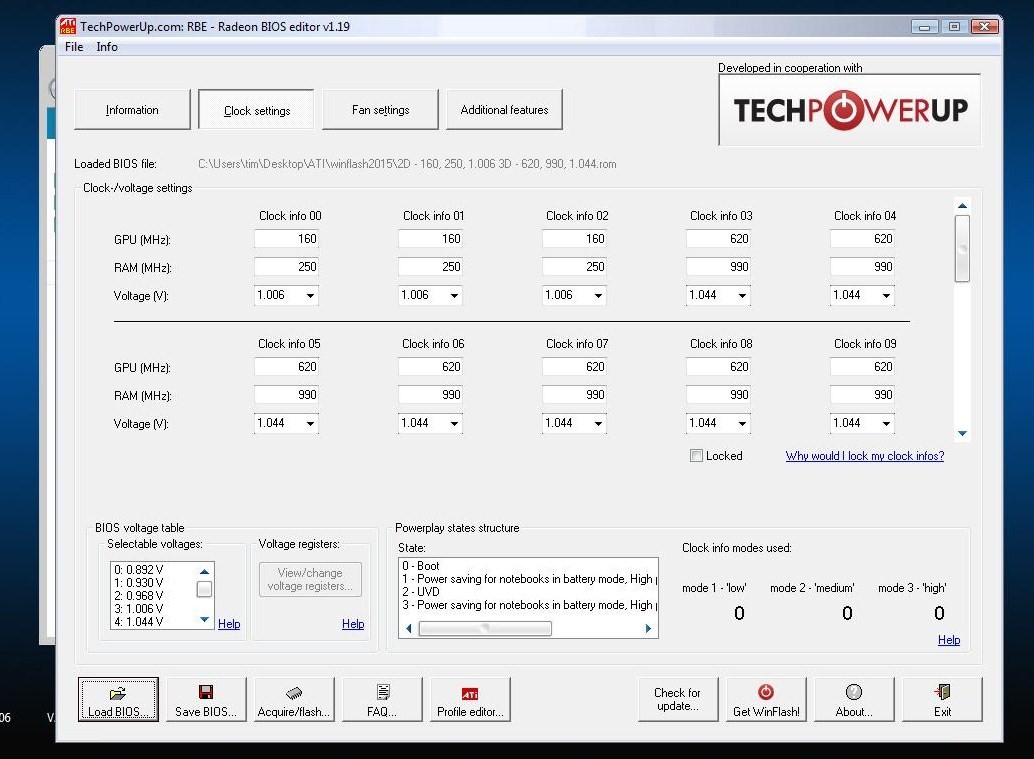Open the About dialog button
This screenshot has width=1034, height=759.
coord(854,699)
